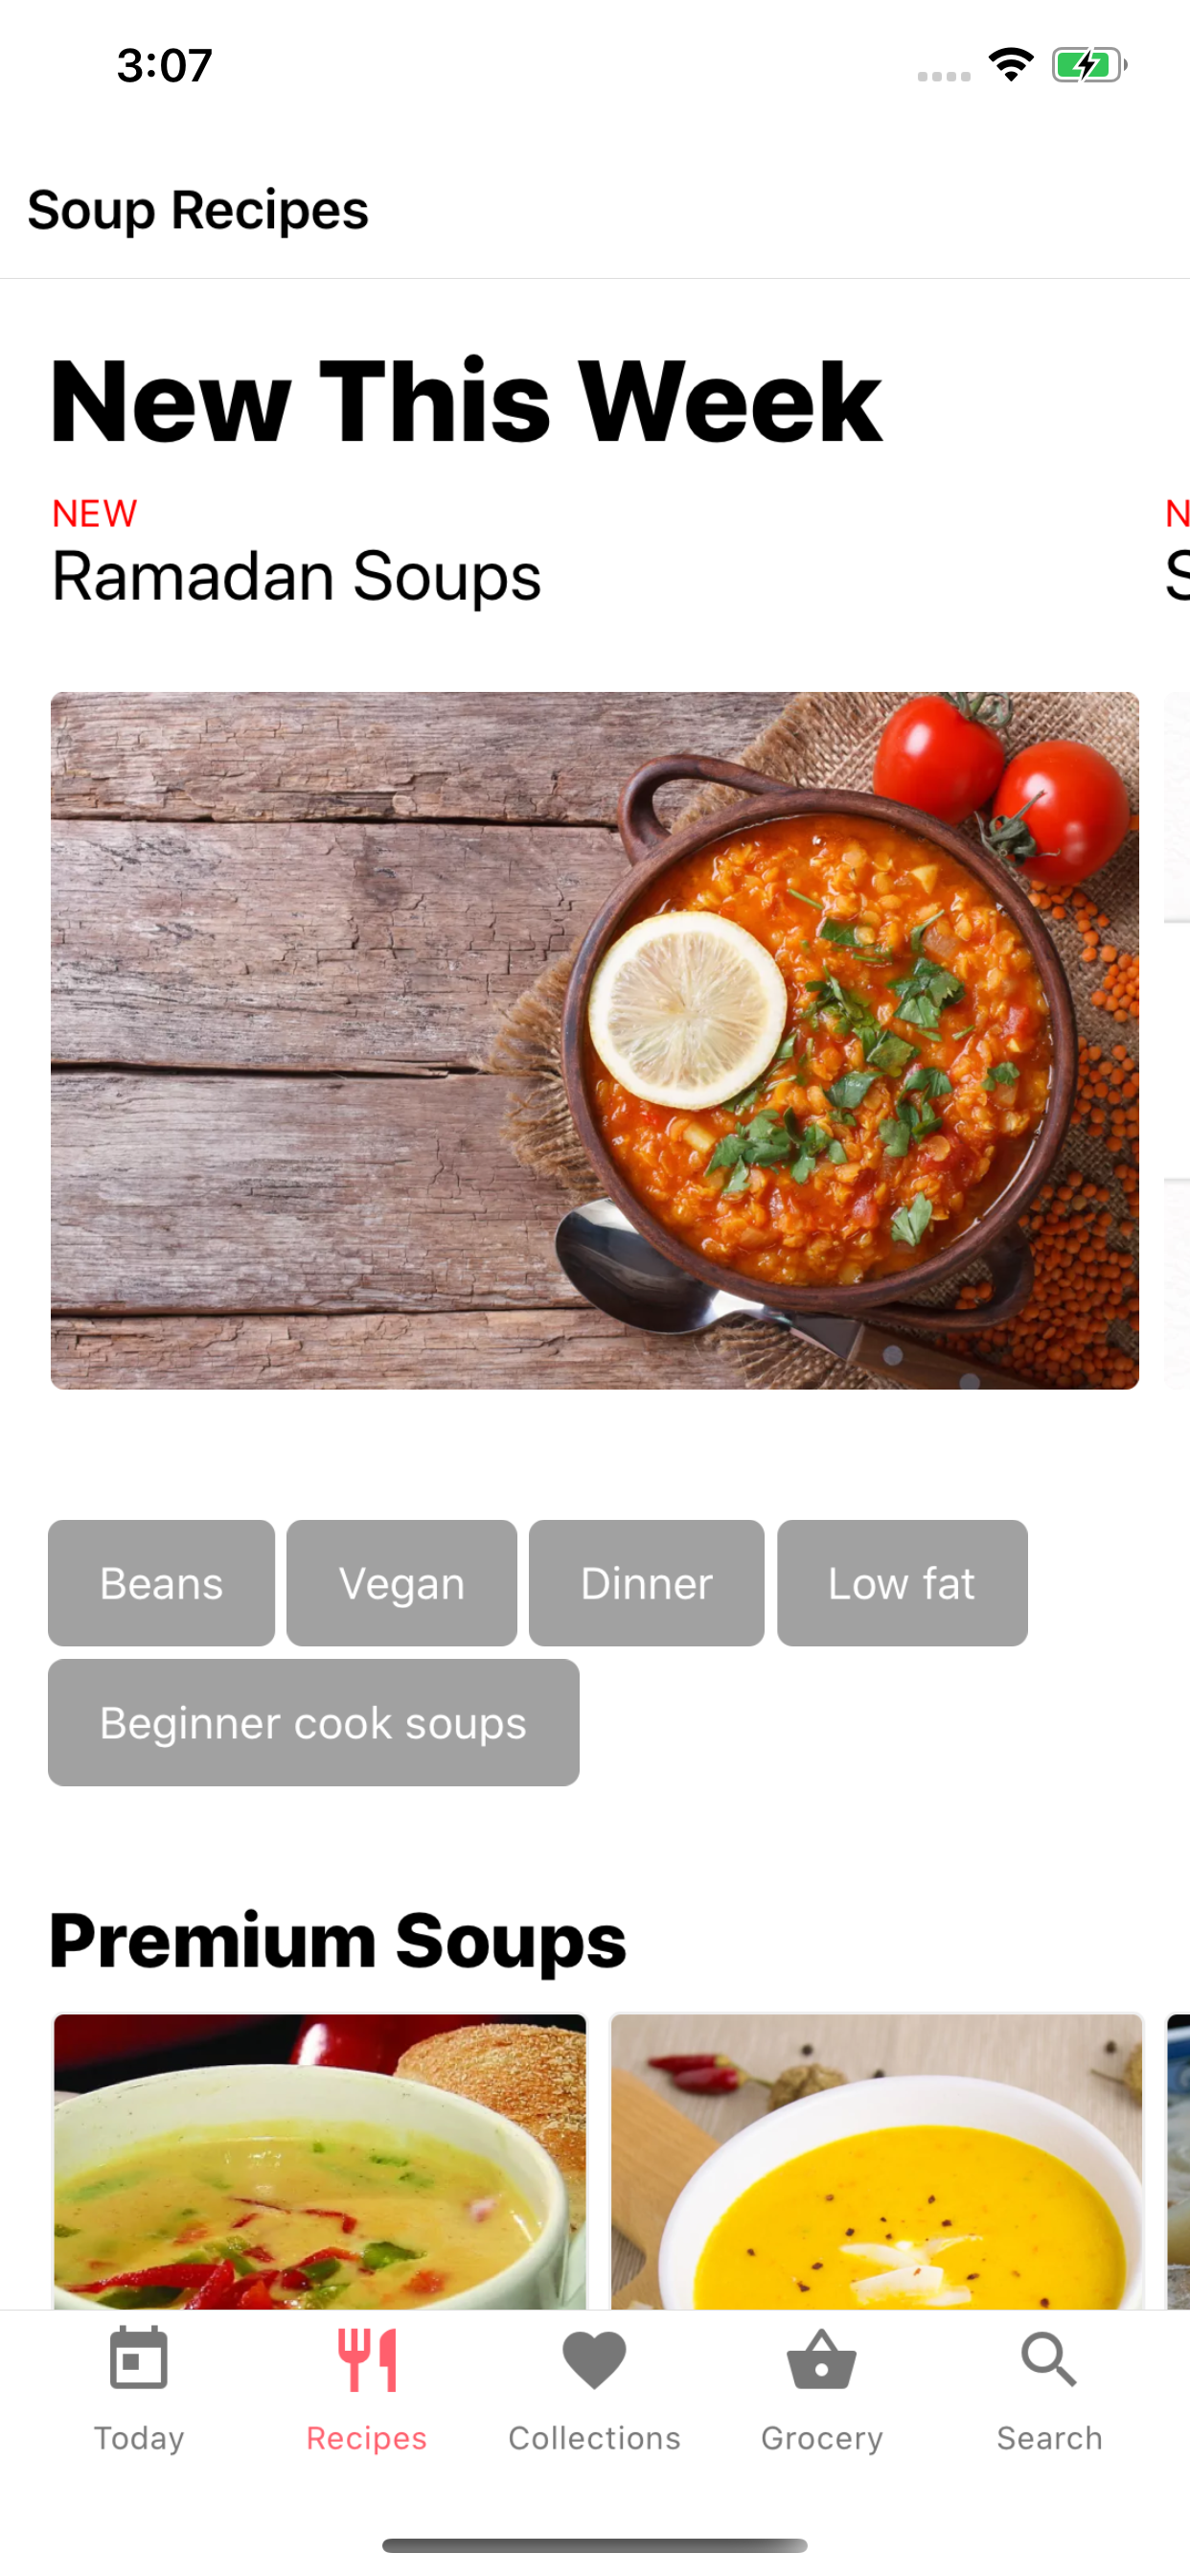The image size is (1190, 2576).
Task: Select the Beans filter chip
Action: [x=161, y=1583]
